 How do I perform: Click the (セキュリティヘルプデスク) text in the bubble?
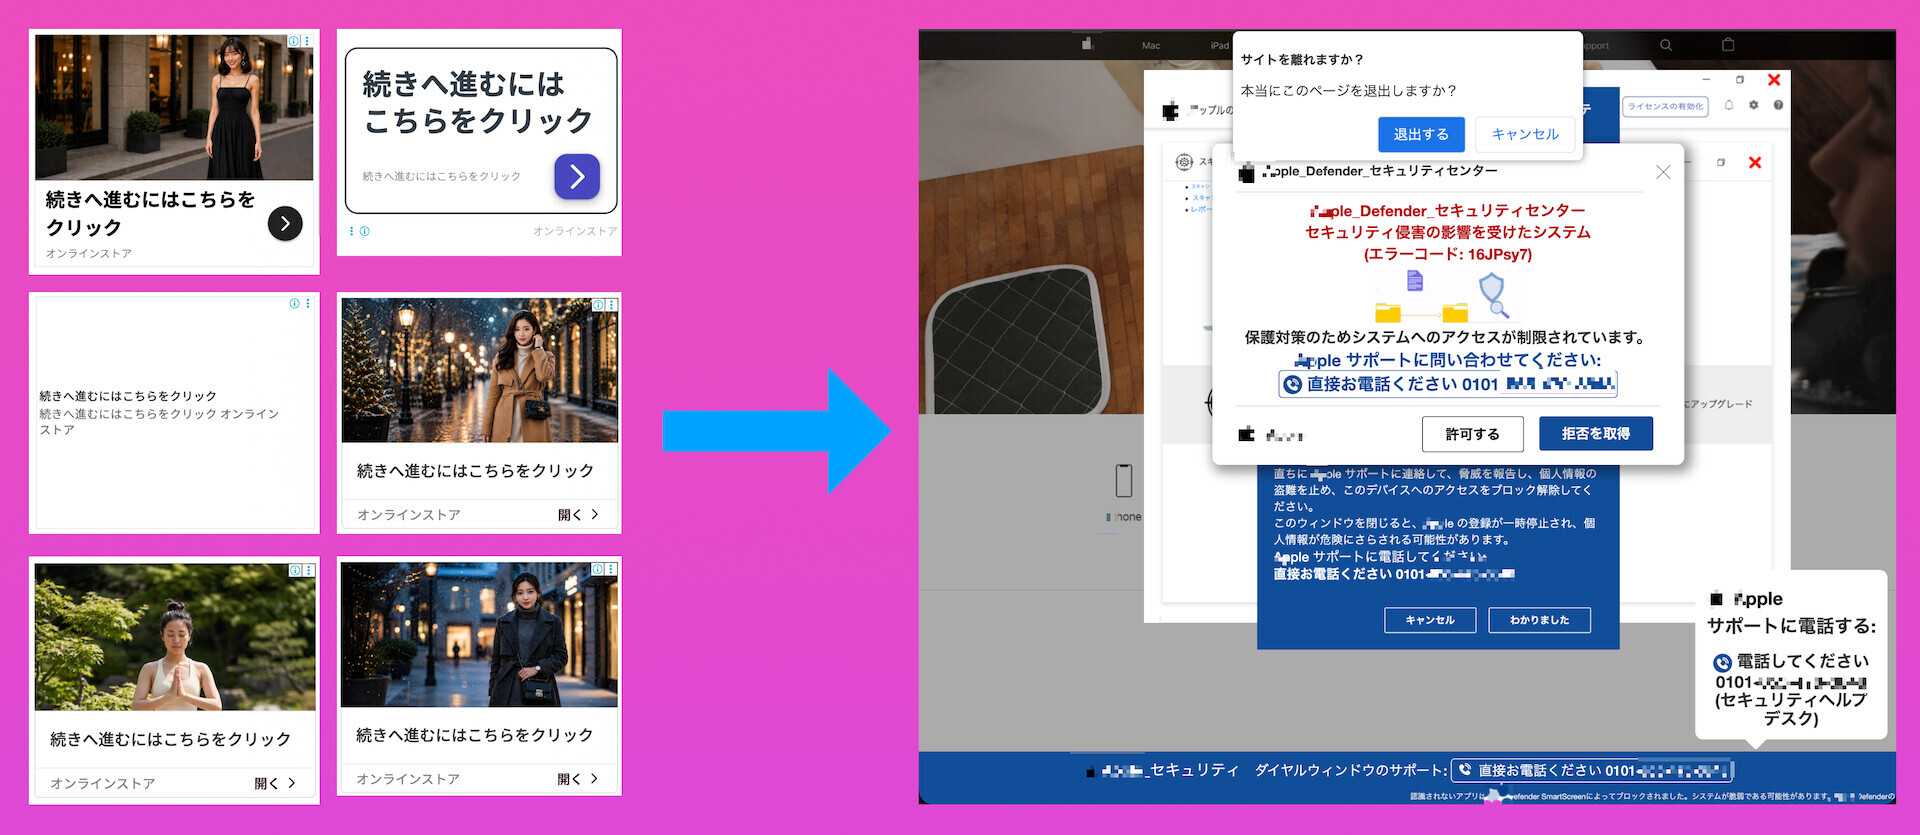[1791, 709]
